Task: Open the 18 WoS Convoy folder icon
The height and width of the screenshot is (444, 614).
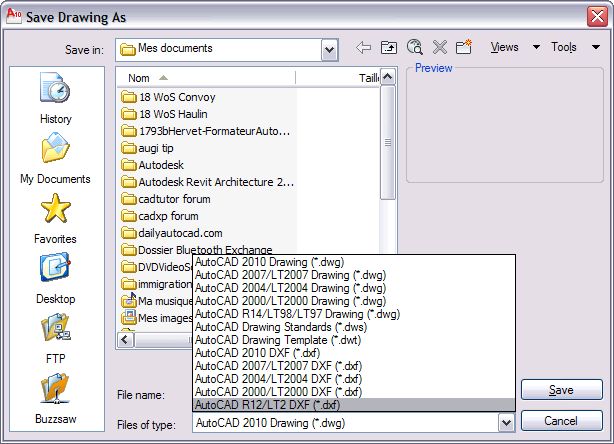Action: [x=128, y=97]
